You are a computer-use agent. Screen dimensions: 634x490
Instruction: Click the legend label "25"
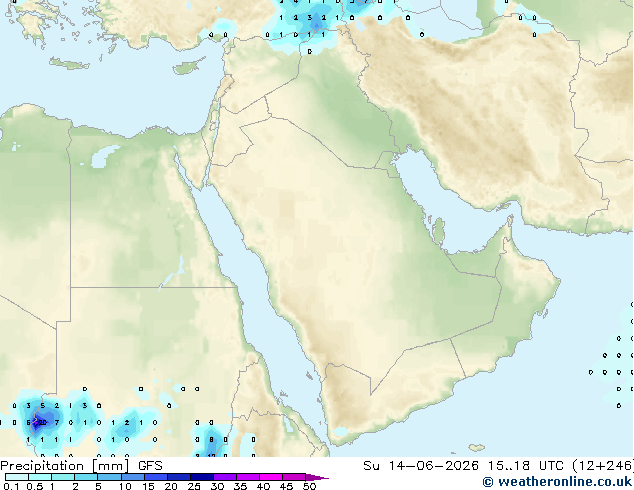click(x=194, y=486)
